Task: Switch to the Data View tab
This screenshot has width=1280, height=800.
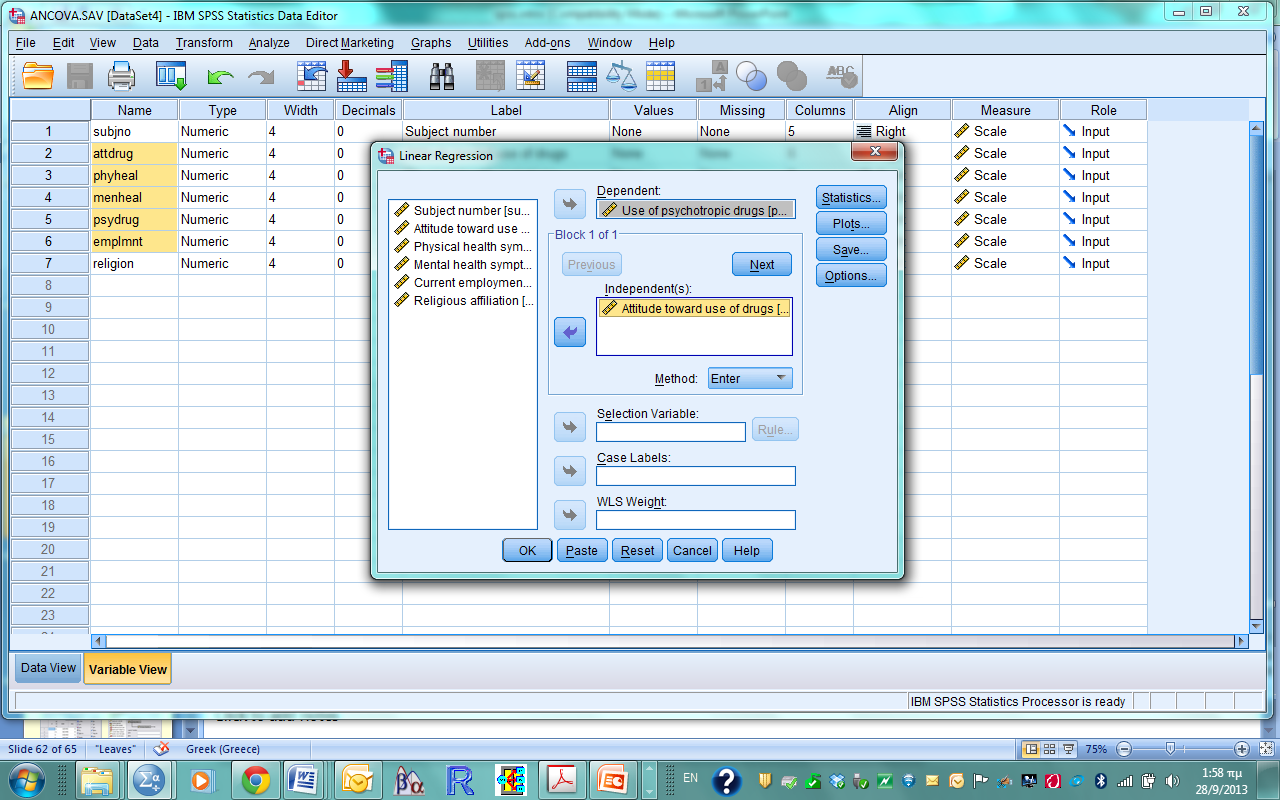Action: [x=48, y=668]
